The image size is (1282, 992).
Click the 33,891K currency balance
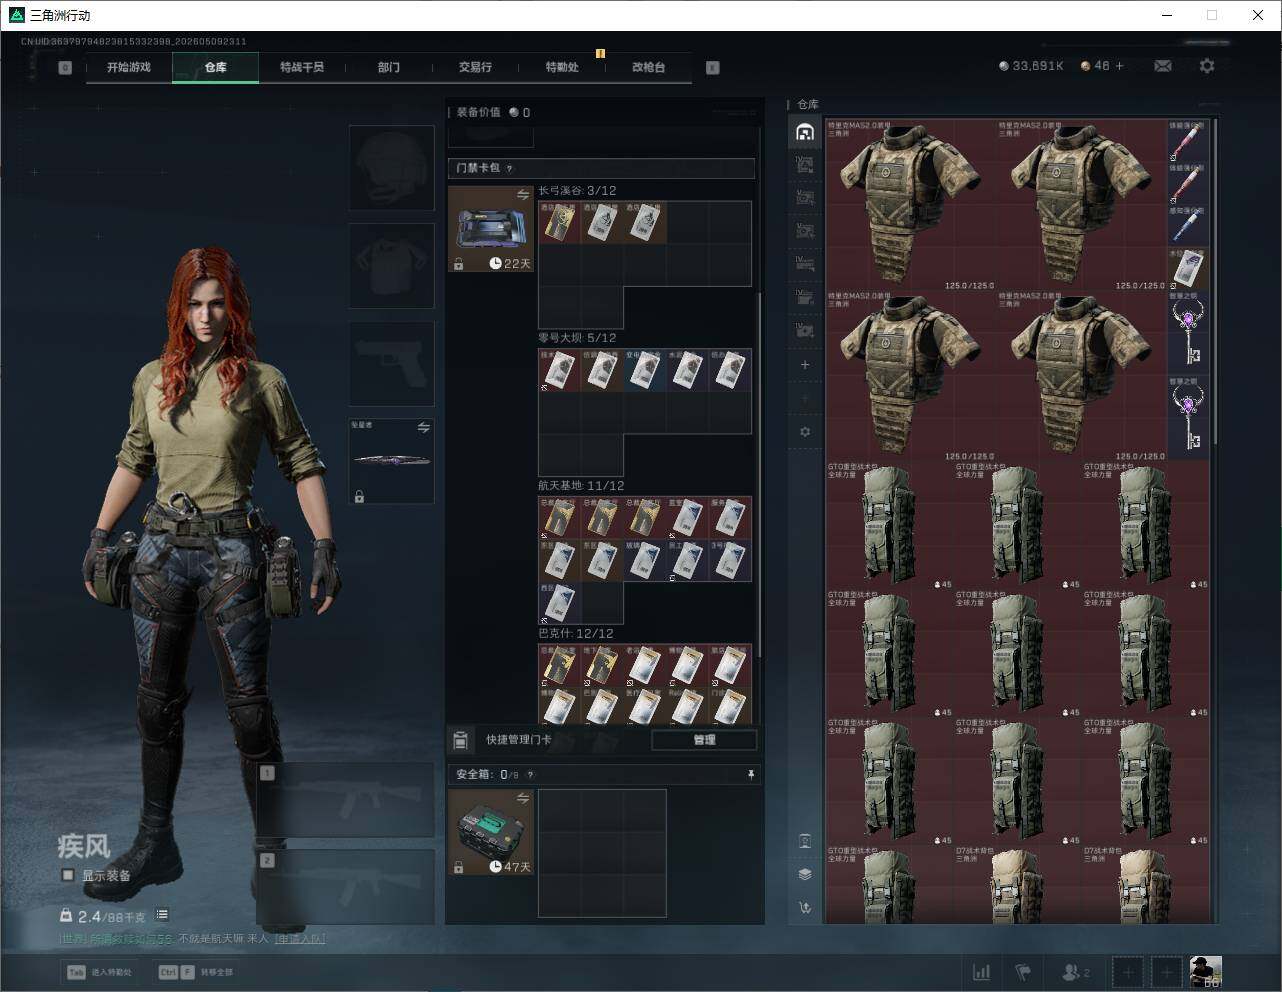pos(1031,66)
